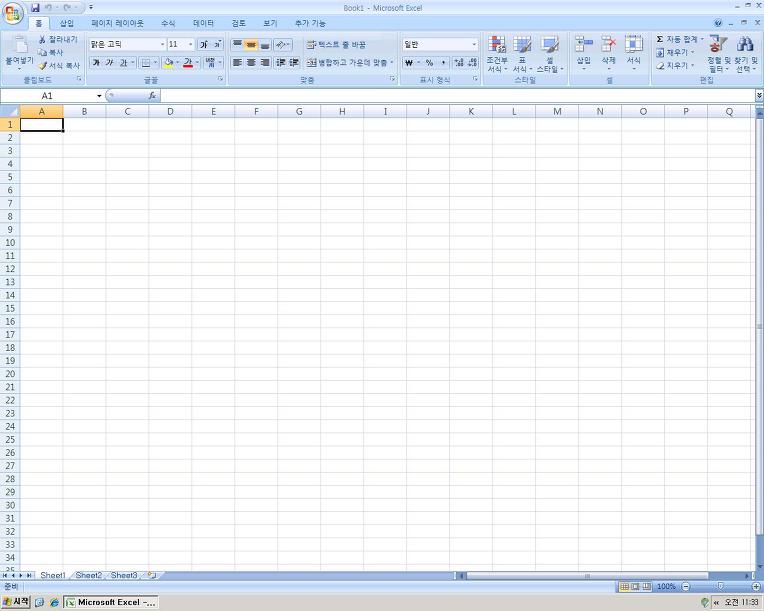Toggle center horizontal alignment
This screenshot has width=764, height=611.
pos(251,62)
